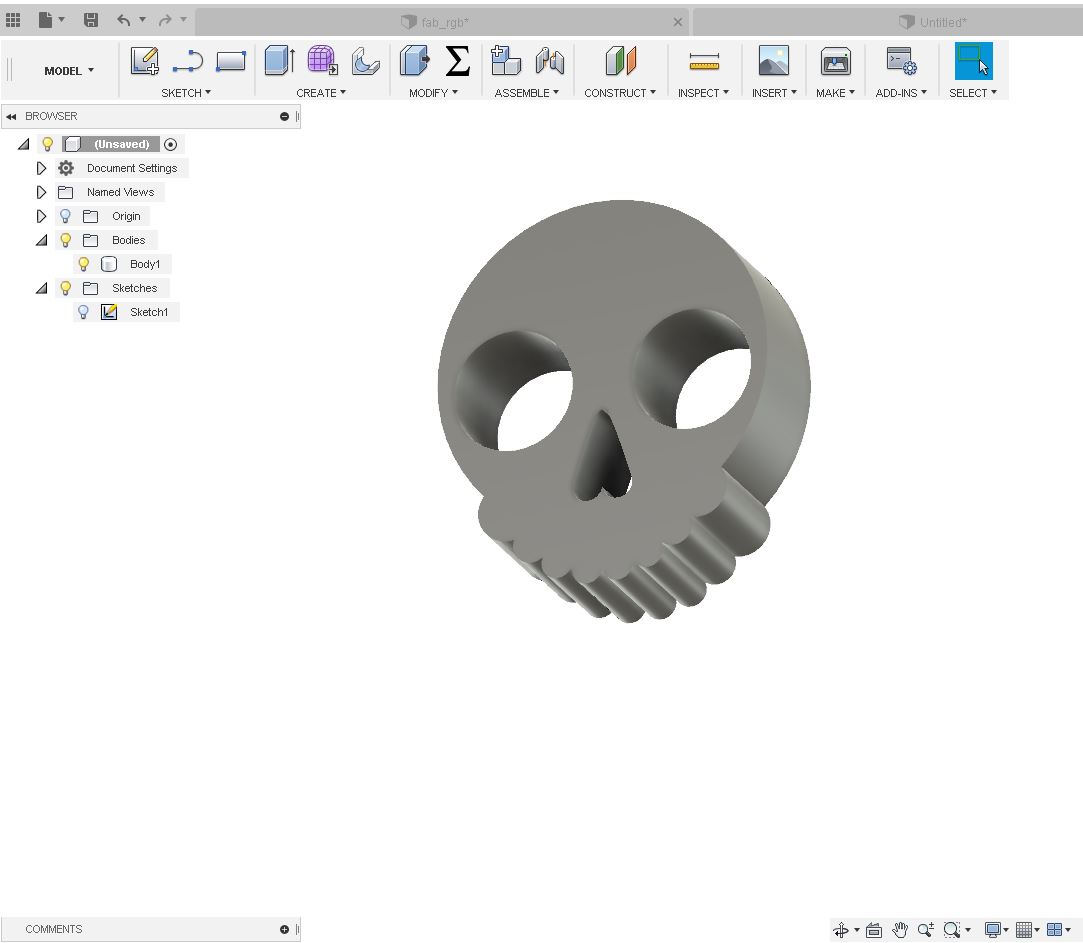This screenshot has height=943, width=1083.
Task: Click the New Component assemble icon
Action: tap(506, 62)
